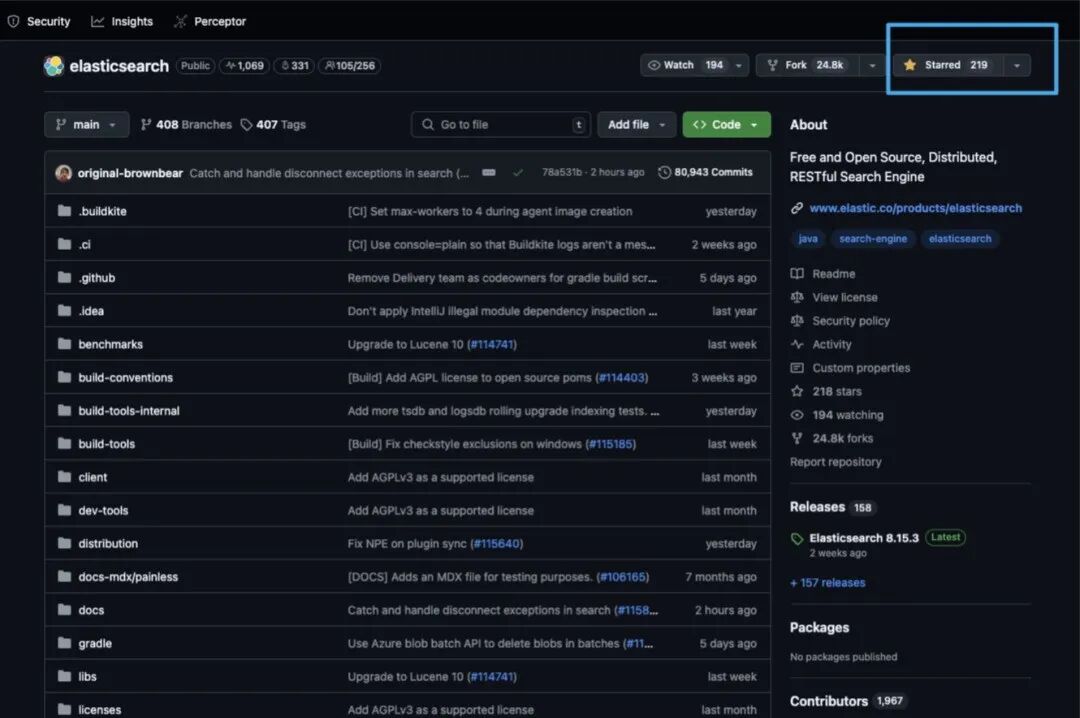
Task: Click the elasticsearch repository logo
Action: (x=54, y=65)
